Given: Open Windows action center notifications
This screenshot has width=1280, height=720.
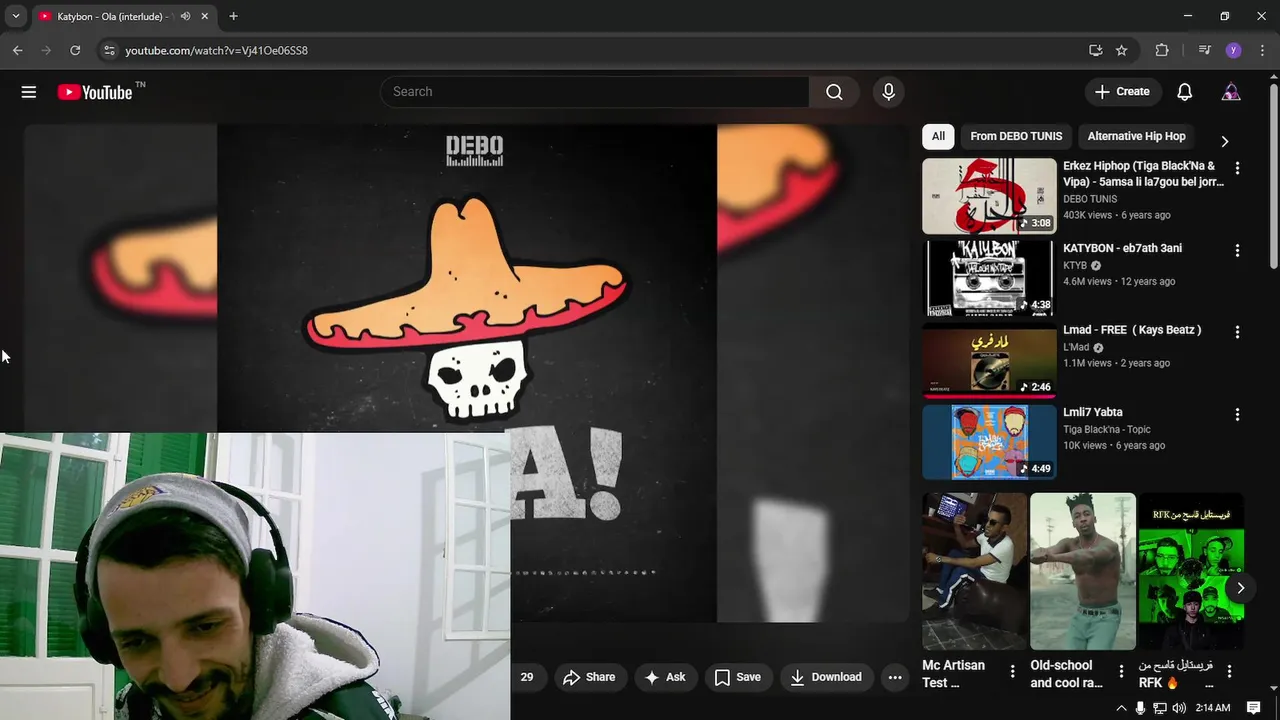Looking at the screenshot, I should pos(1254,708).
